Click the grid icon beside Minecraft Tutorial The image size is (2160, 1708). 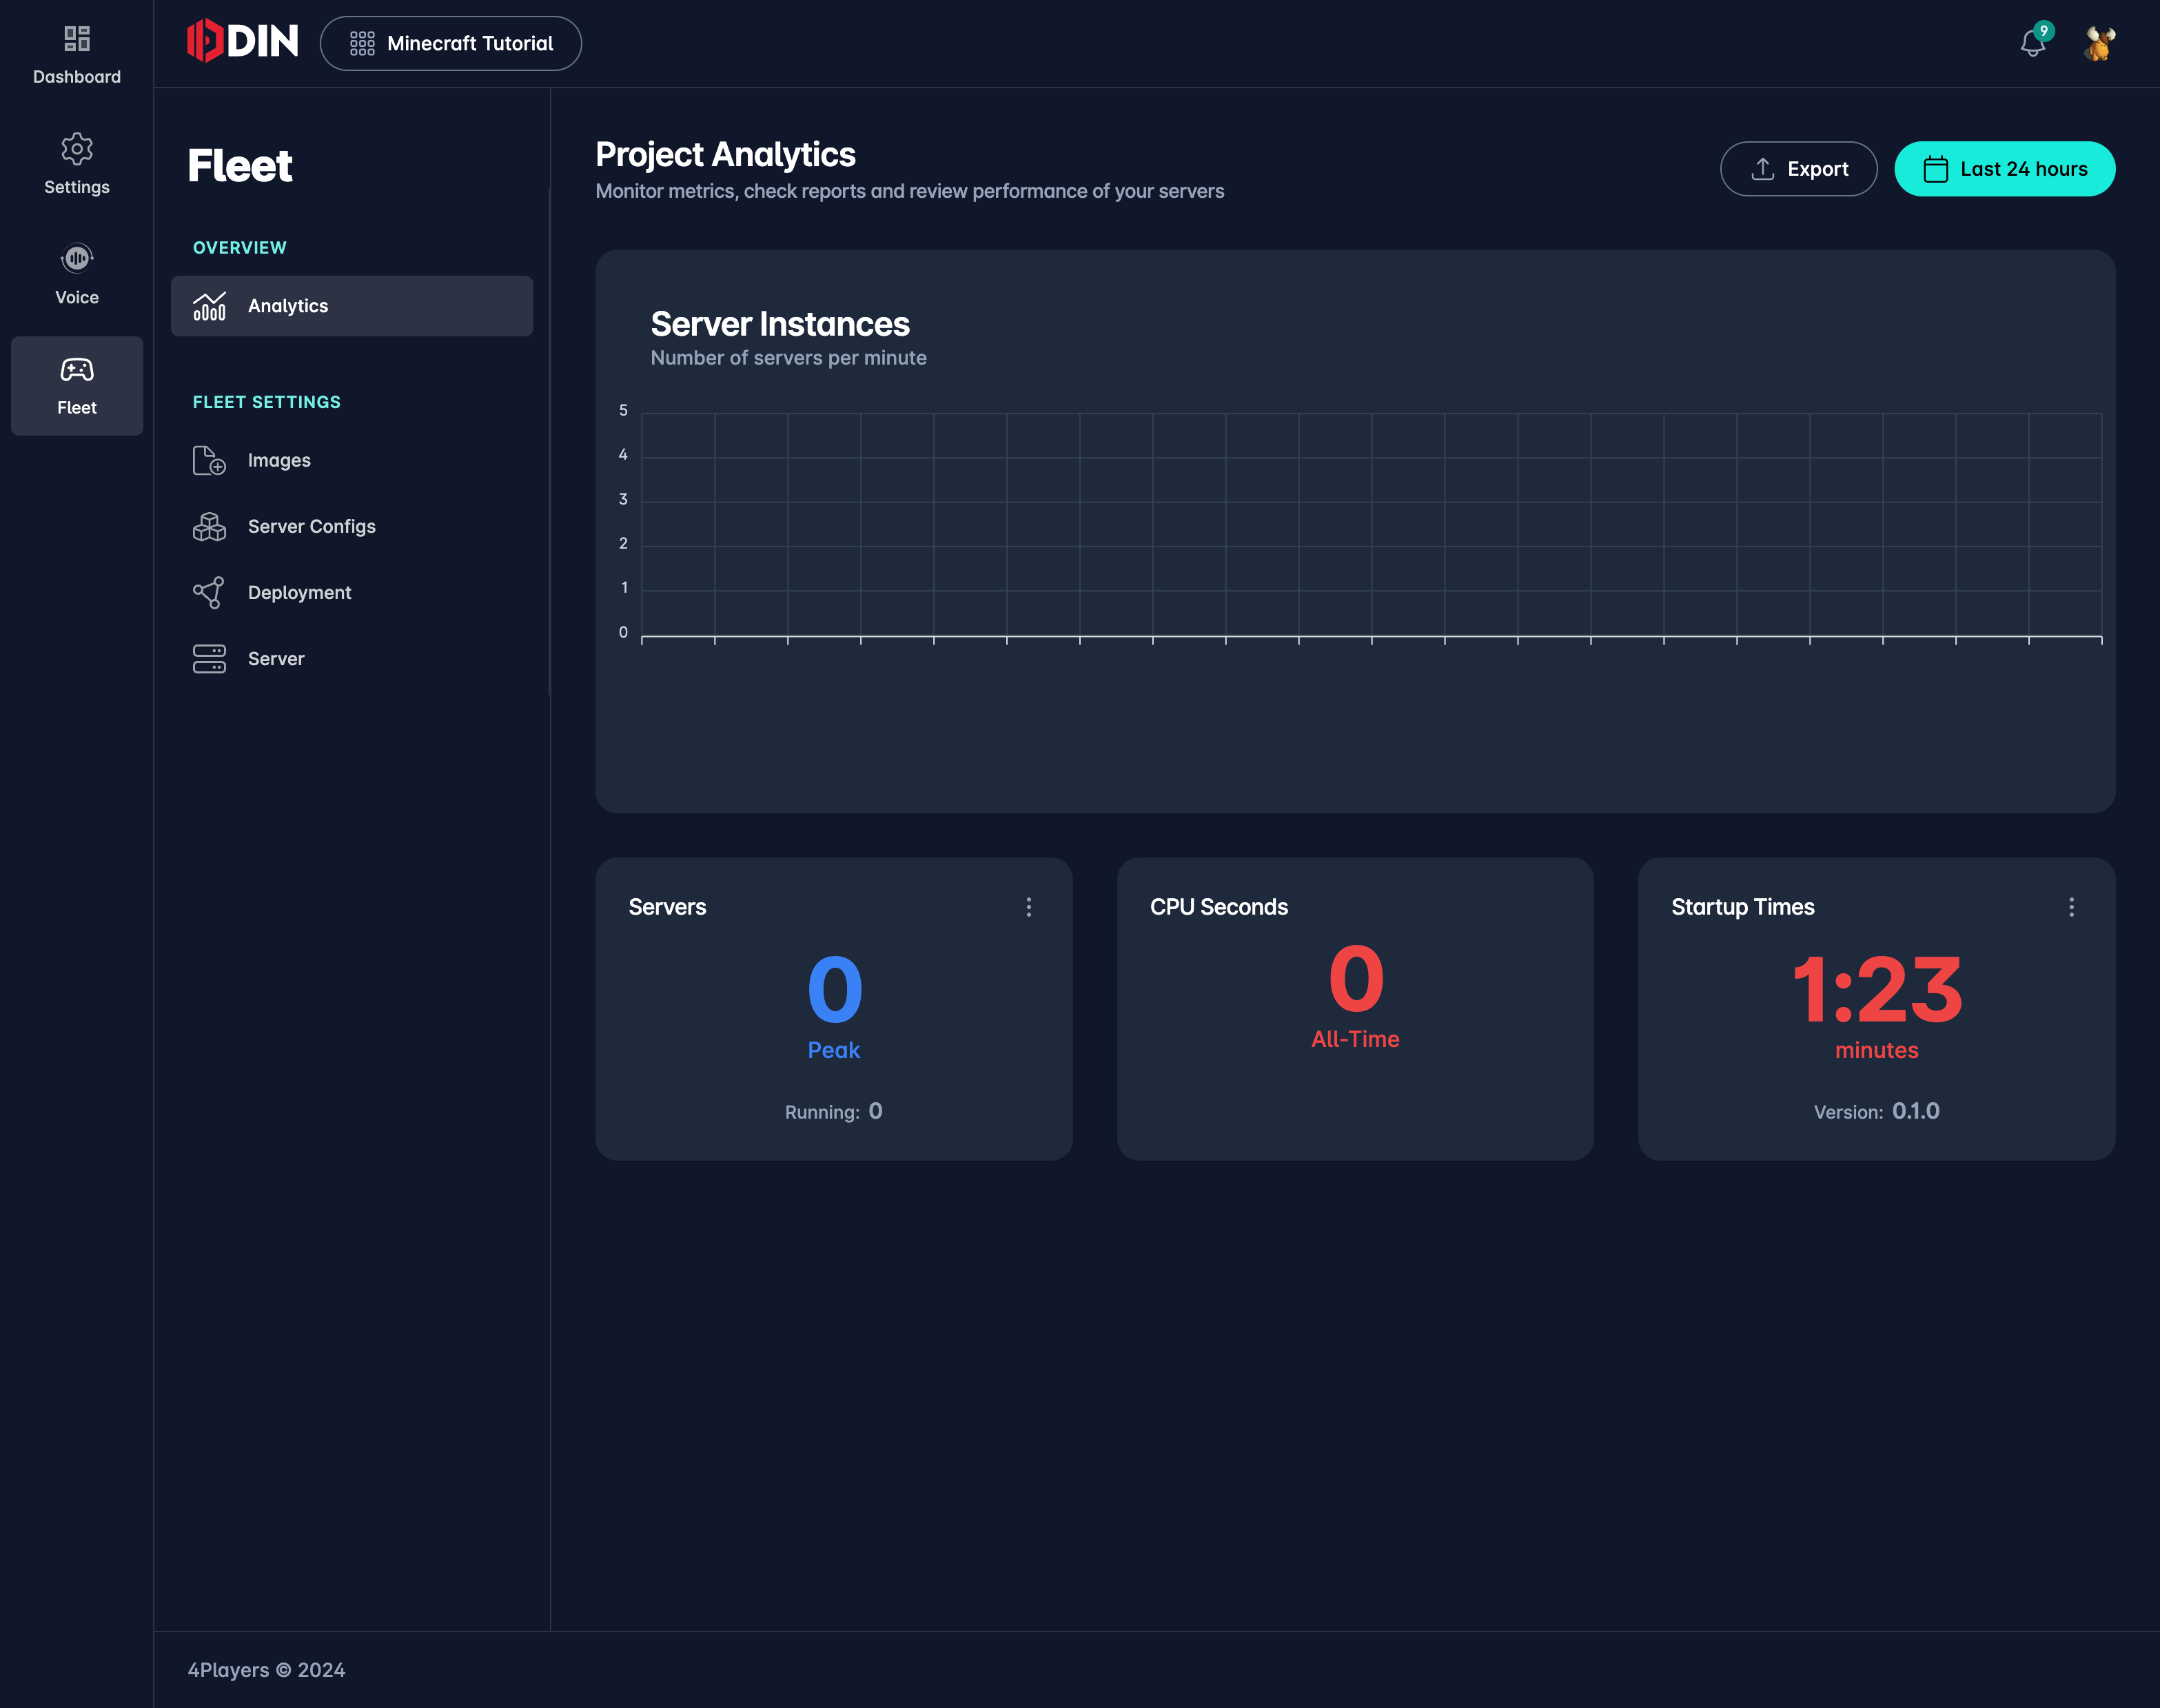pos(362,43)
